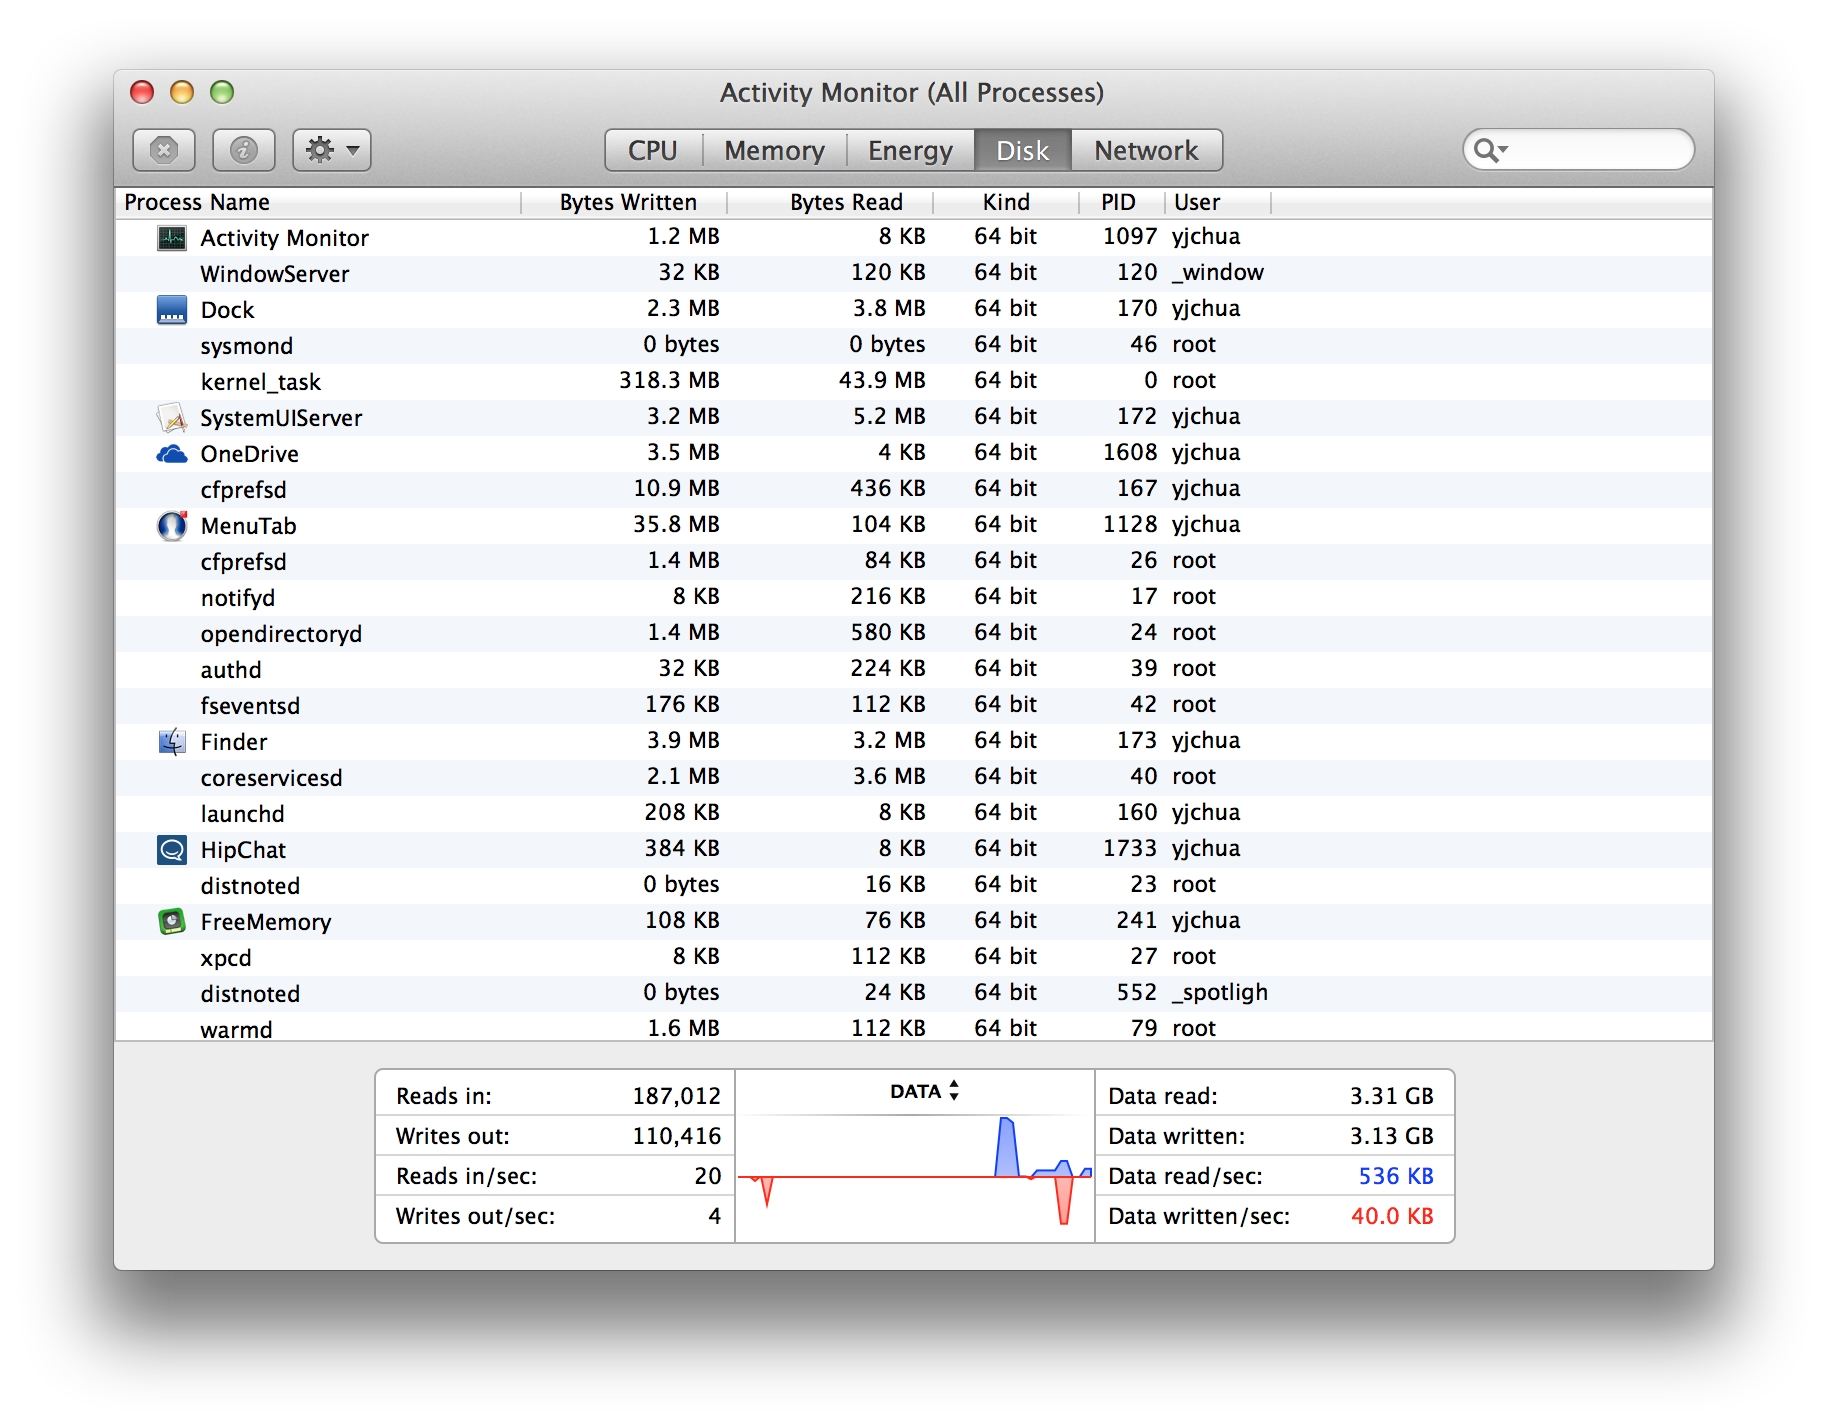Switch to the CPU tab
The height and width of the screenshot is (1428, 1828).
click(x=653, y=150)
